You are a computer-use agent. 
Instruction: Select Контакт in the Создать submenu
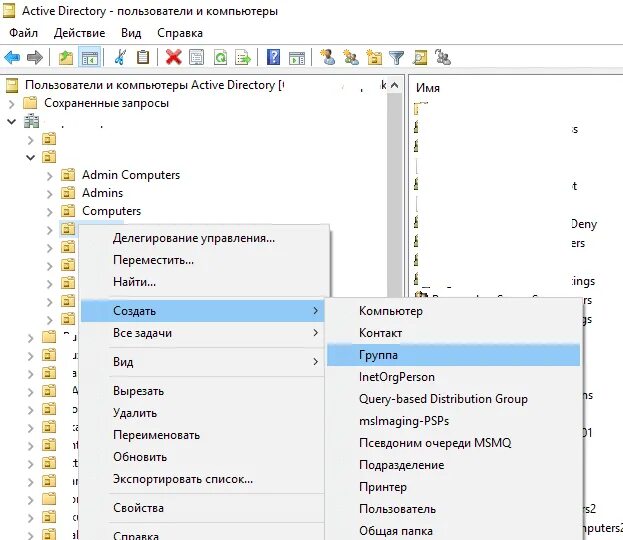453,333
